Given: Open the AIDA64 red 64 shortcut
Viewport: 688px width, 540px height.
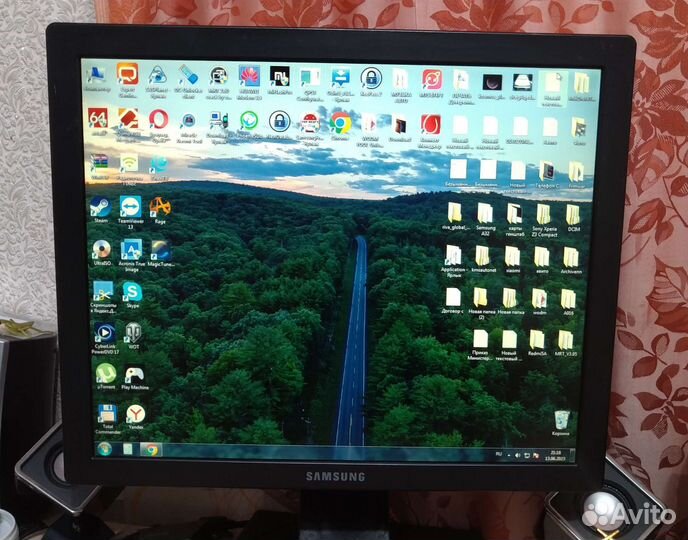Looking at the screenshot, I should 98,121.
